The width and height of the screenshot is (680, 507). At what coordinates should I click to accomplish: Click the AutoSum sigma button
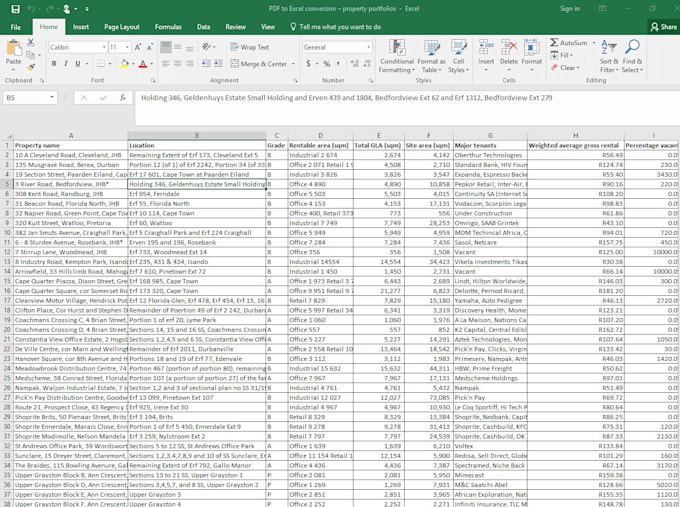(569, 43)
